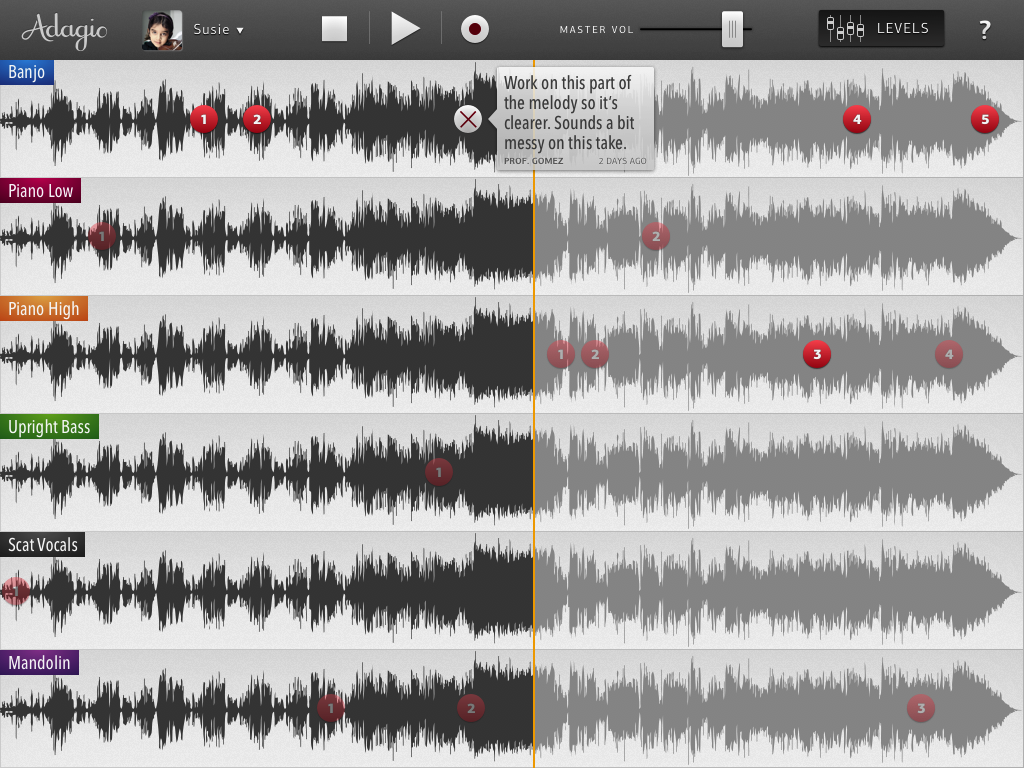
Task: Open comment marker 4 on Banjo track
Action: [x=857, y=119]
